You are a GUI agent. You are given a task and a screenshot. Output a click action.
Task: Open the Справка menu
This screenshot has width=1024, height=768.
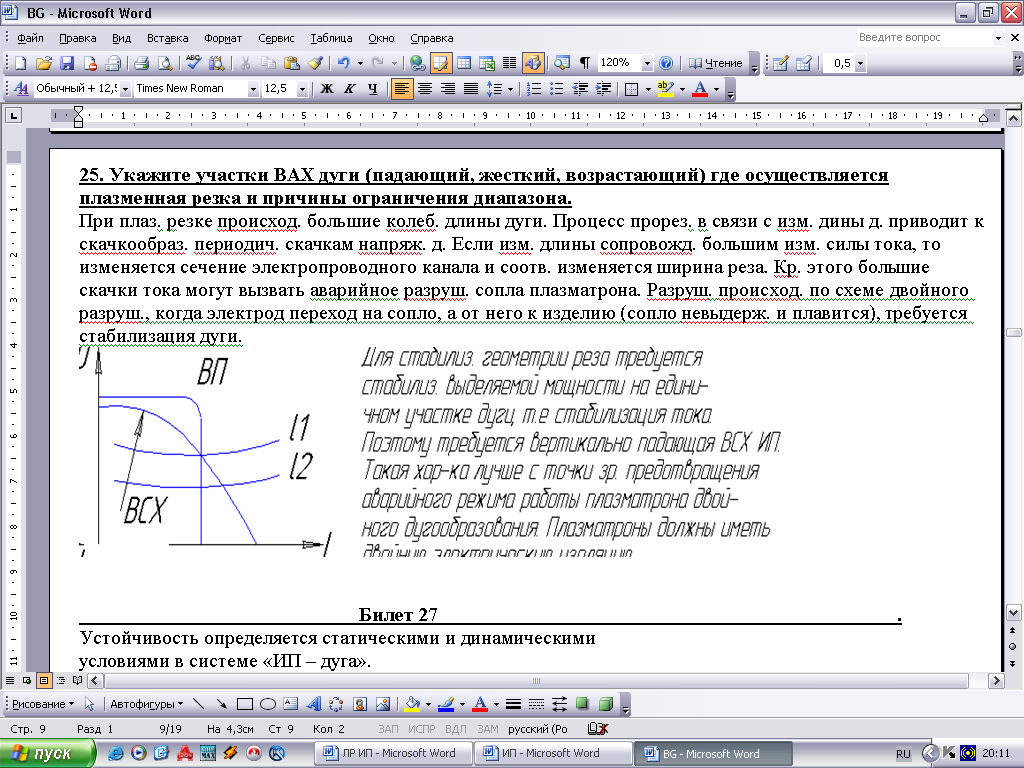(432, 38)
